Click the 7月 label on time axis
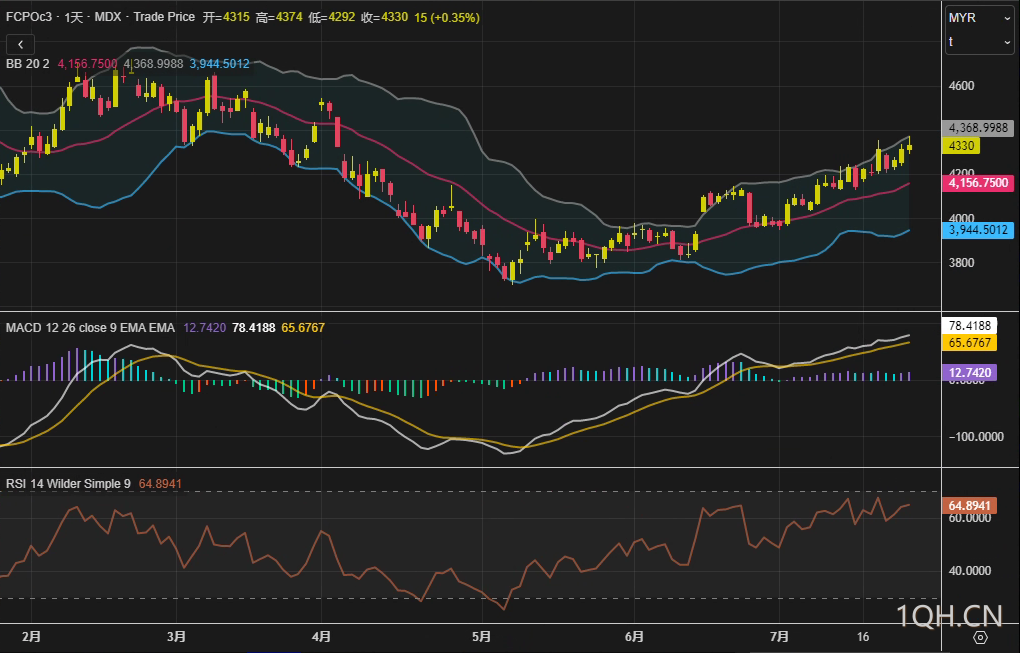This screenshot has height=653, width=1020. (780, 636)
